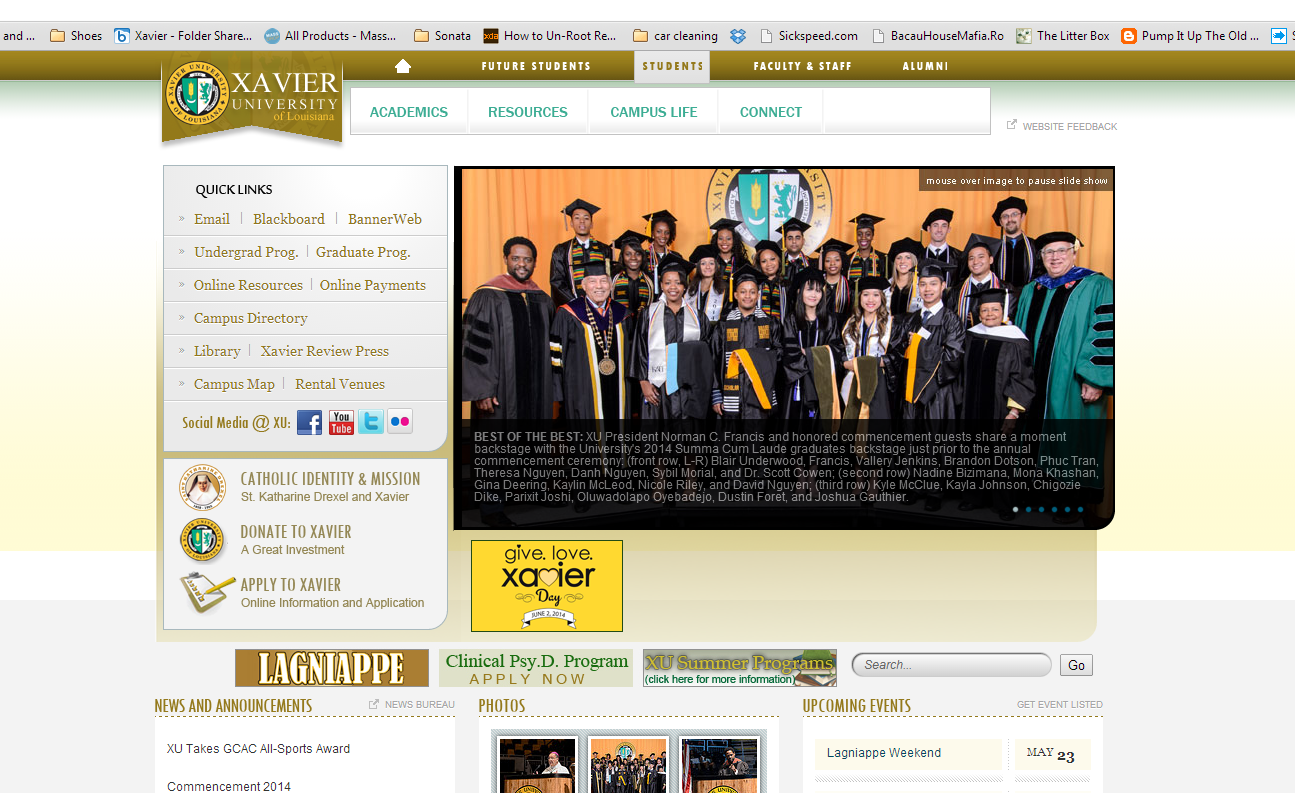The image size is (1295, 793).
Task: Open the Pump It Up The Old bookmark
Action: [x=1191, y=35]
